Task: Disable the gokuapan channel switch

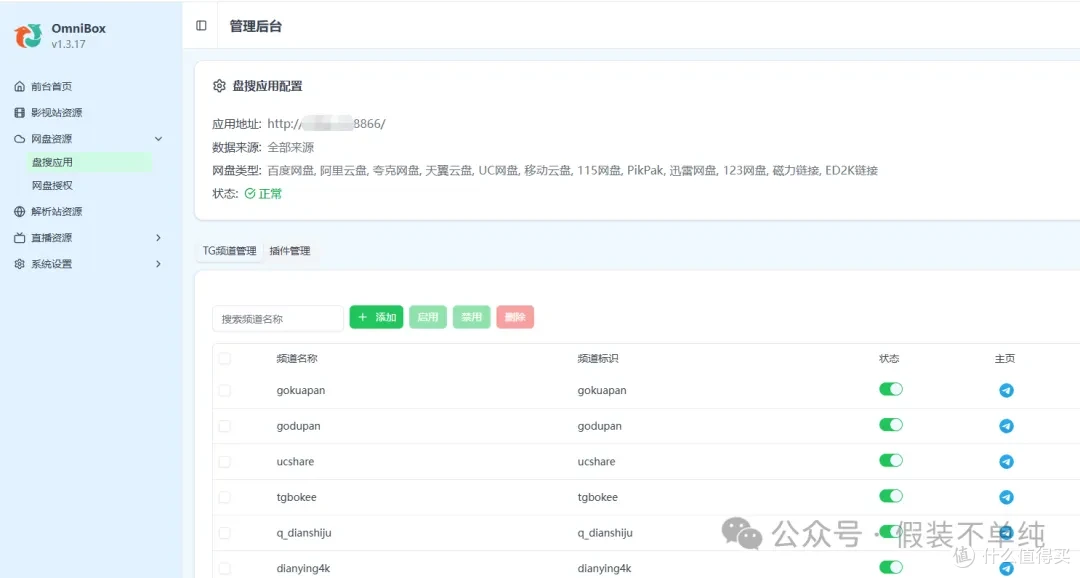Action: click(891, 389)
